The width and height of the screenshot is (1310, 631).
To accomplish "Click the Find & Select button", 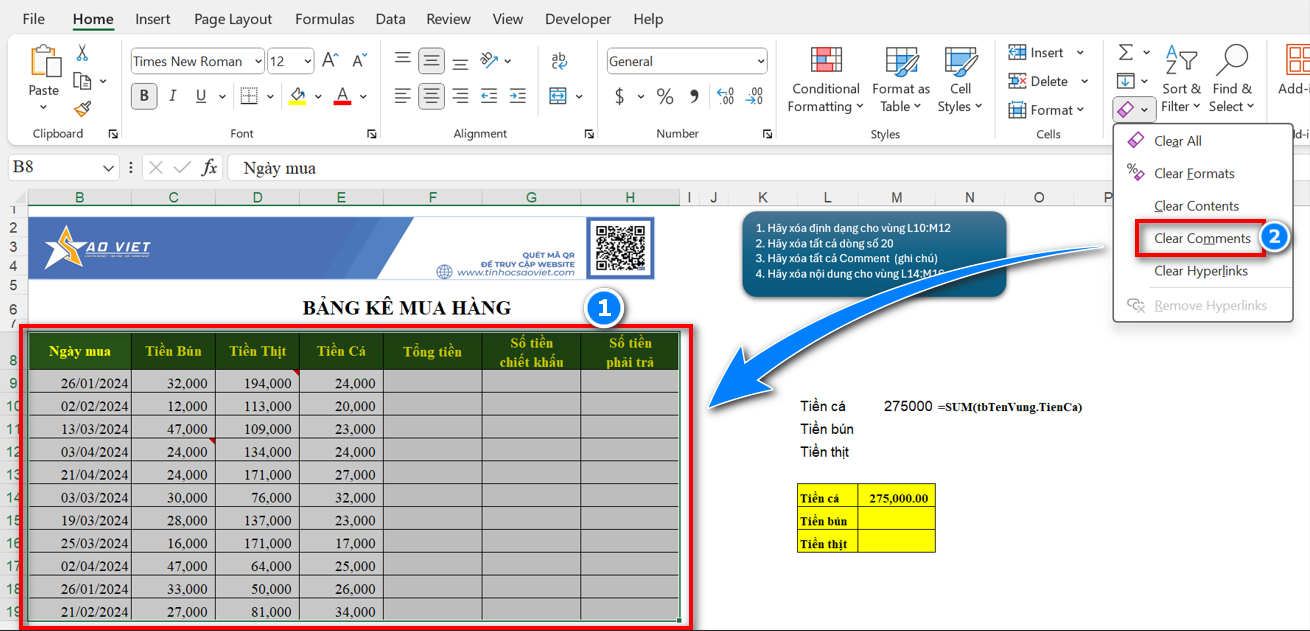I will click(1230, 80).
